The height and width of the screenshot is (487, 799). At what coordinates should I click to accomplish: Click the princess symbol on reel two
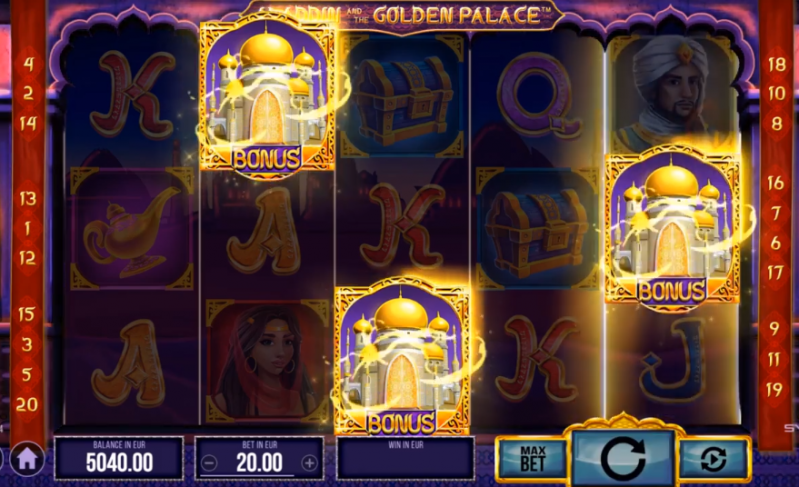(x=266, y=362)
